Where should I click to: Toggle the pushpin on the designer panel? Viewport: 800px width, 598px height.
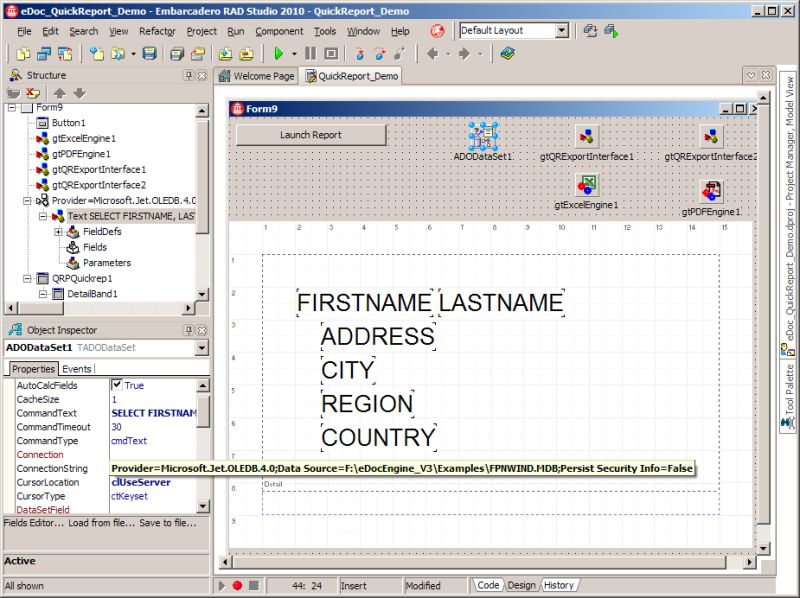pyautogui.click(x=750, y=74)
